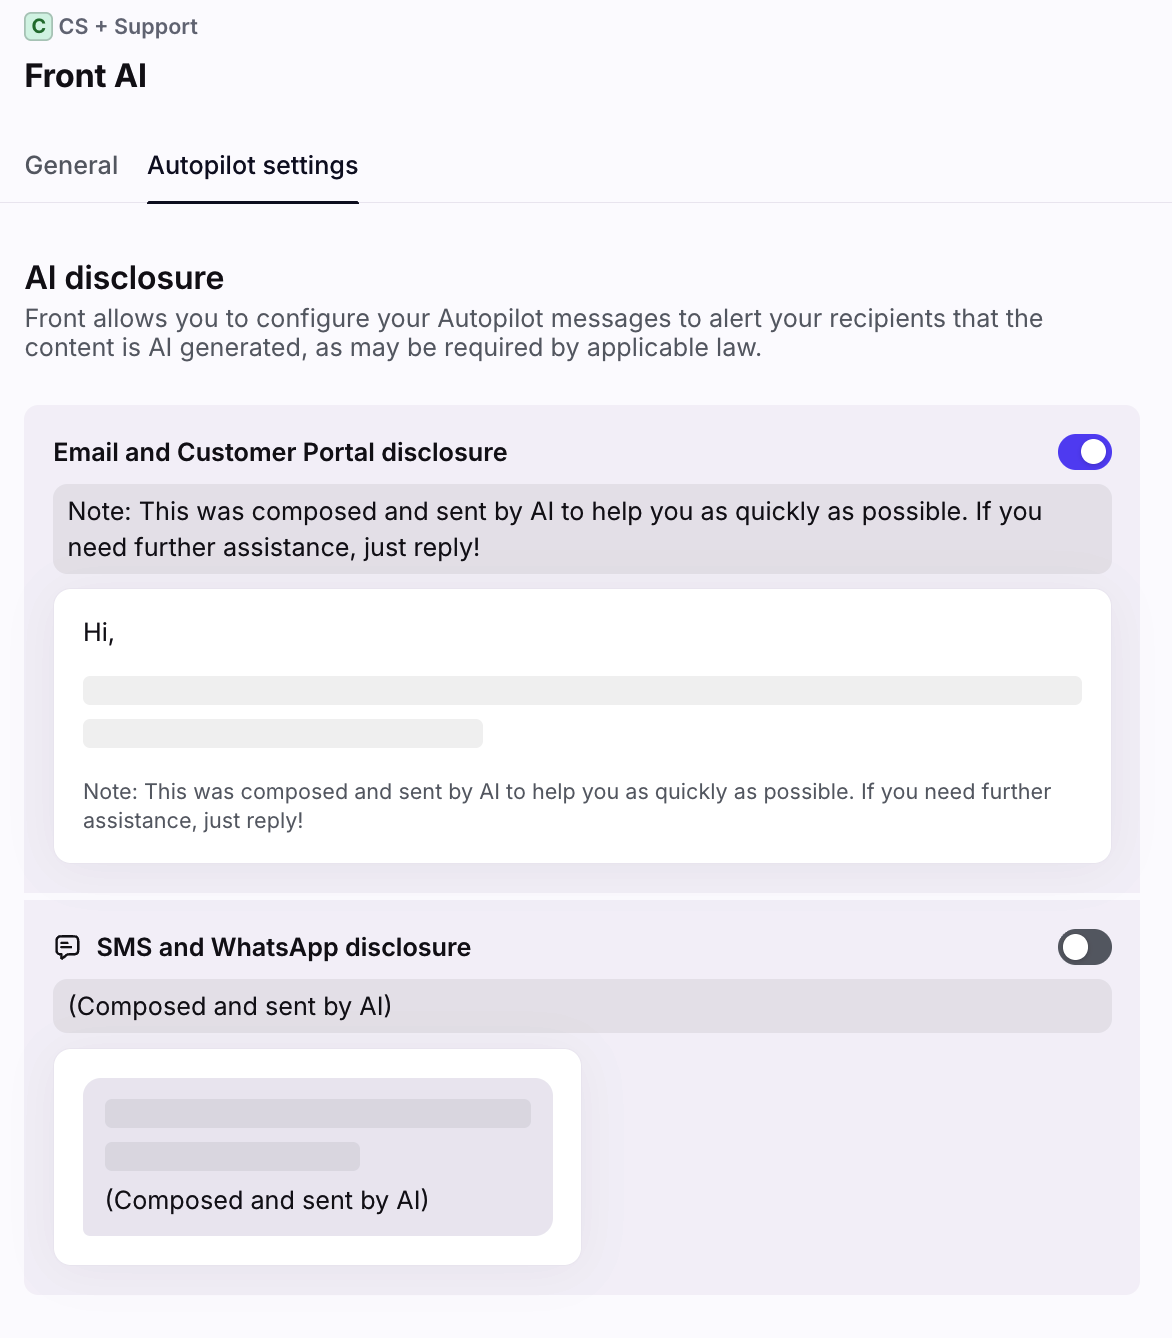This screenshot has width=1172, height=1338.
Task: Click the CS + Support workspace label
Action: [128, 27]
